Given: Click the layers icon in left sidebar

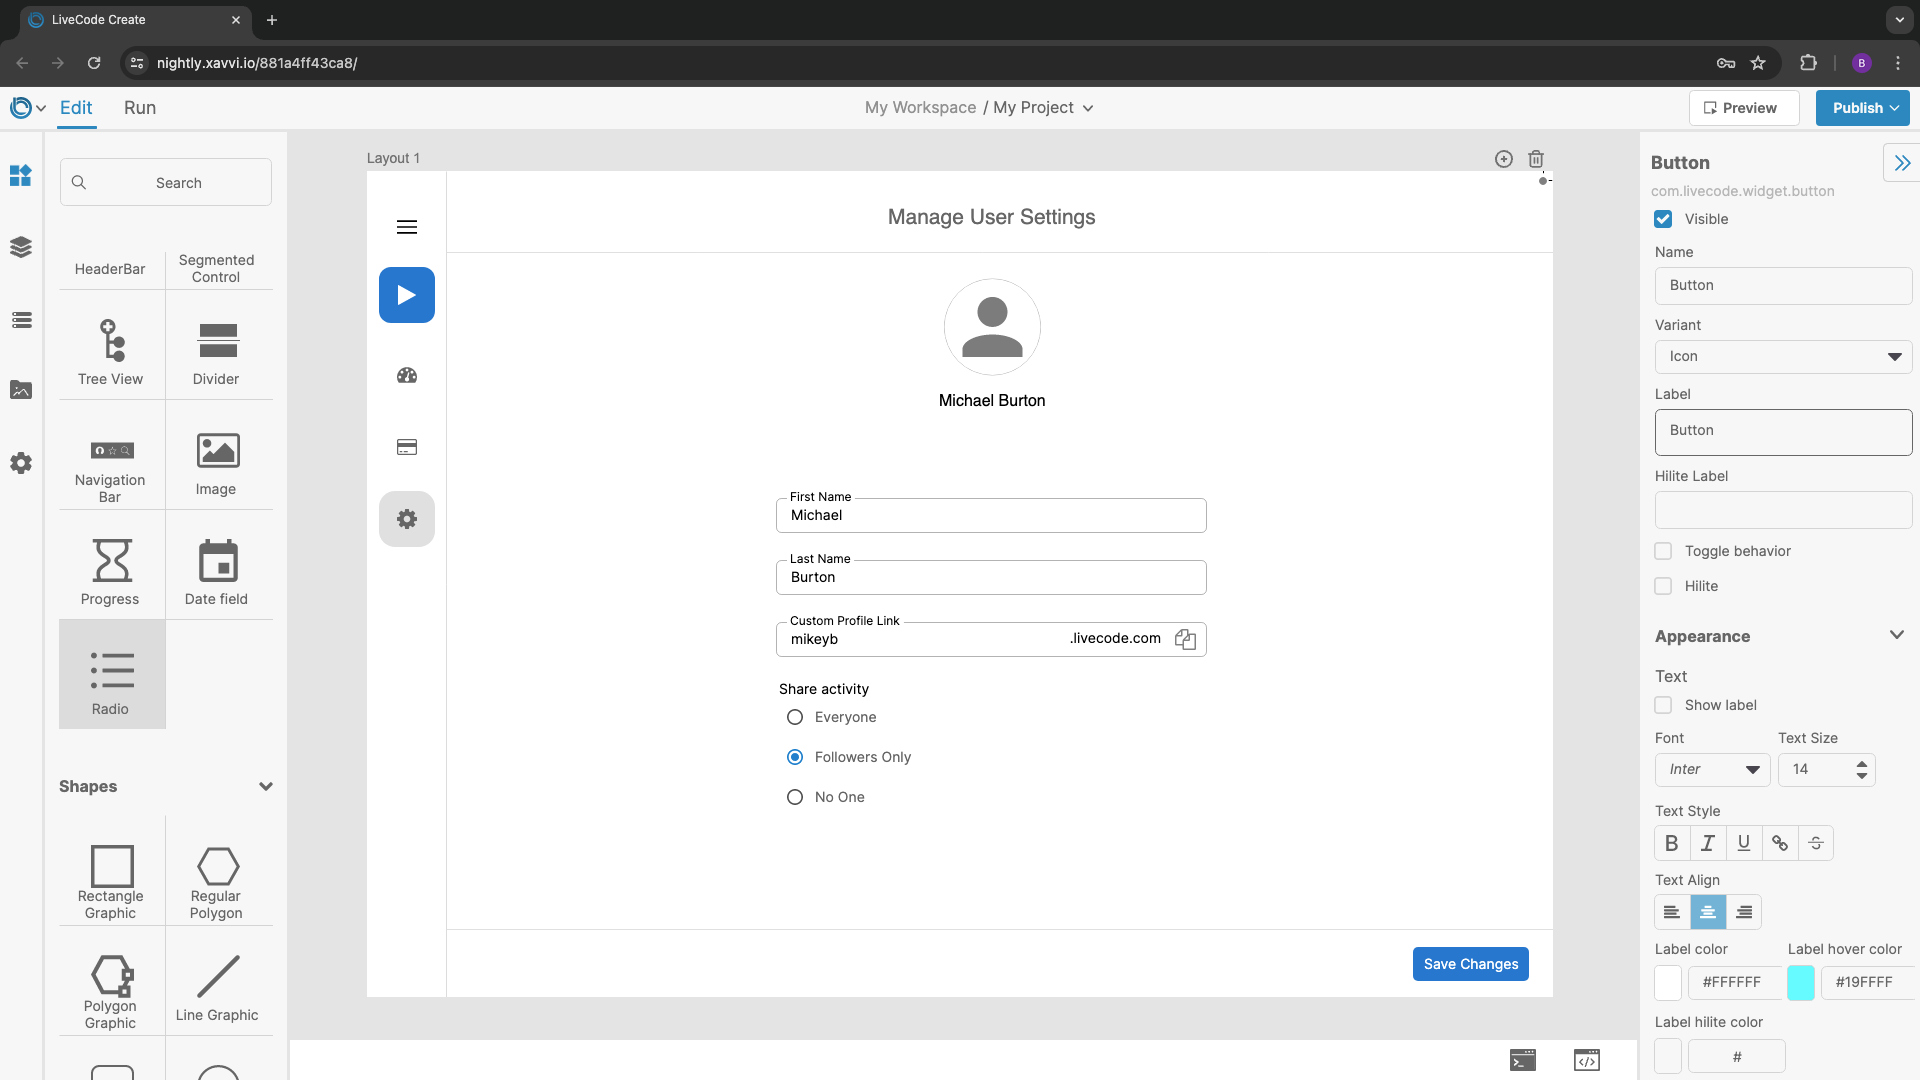Looking at the screenshot, I should (21, 247).
